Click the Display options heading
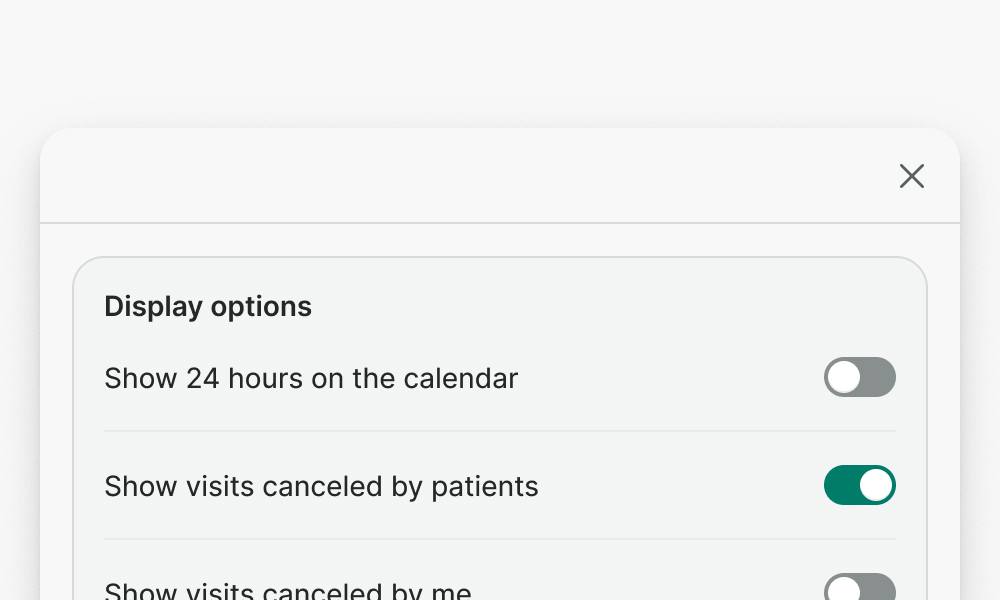Image resolution: width=1000 pixels, height=600 pixels. 208,306
